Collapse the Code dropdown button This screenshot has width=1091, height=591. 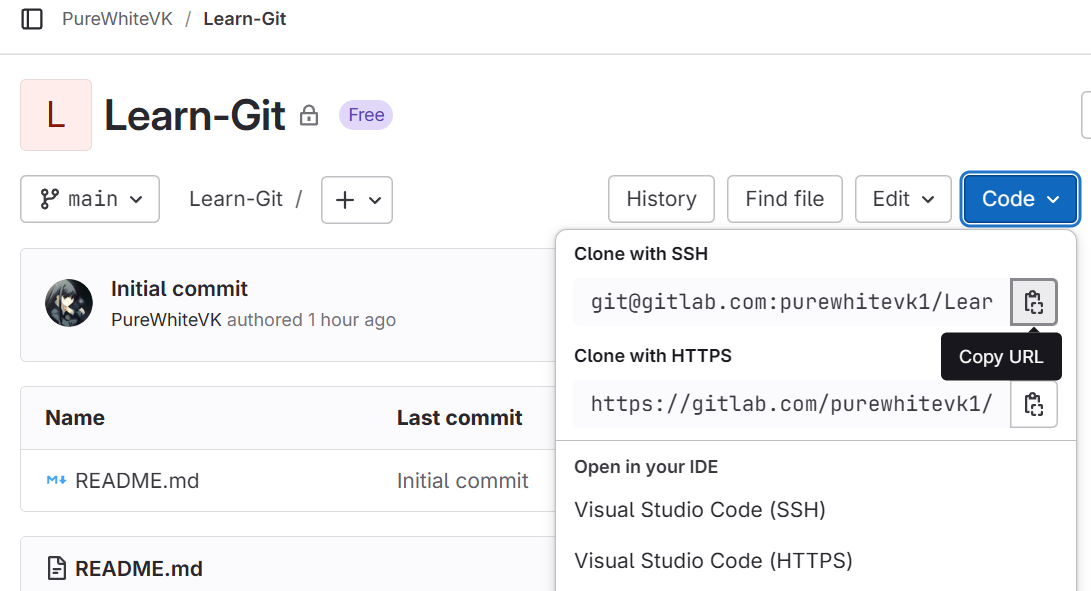(1020, 199)
